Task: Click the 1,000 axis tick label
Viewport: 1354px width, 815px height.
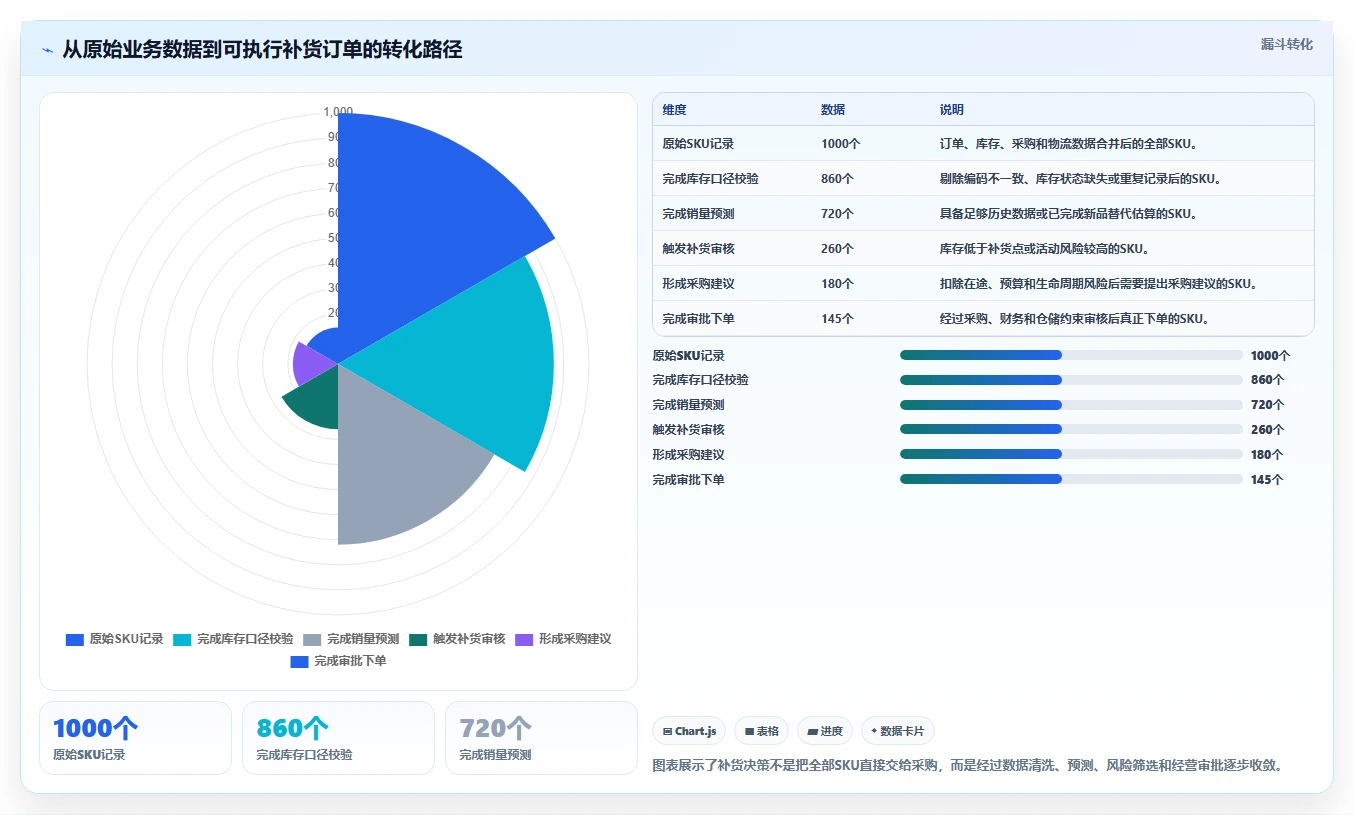Action: [338, 112]
